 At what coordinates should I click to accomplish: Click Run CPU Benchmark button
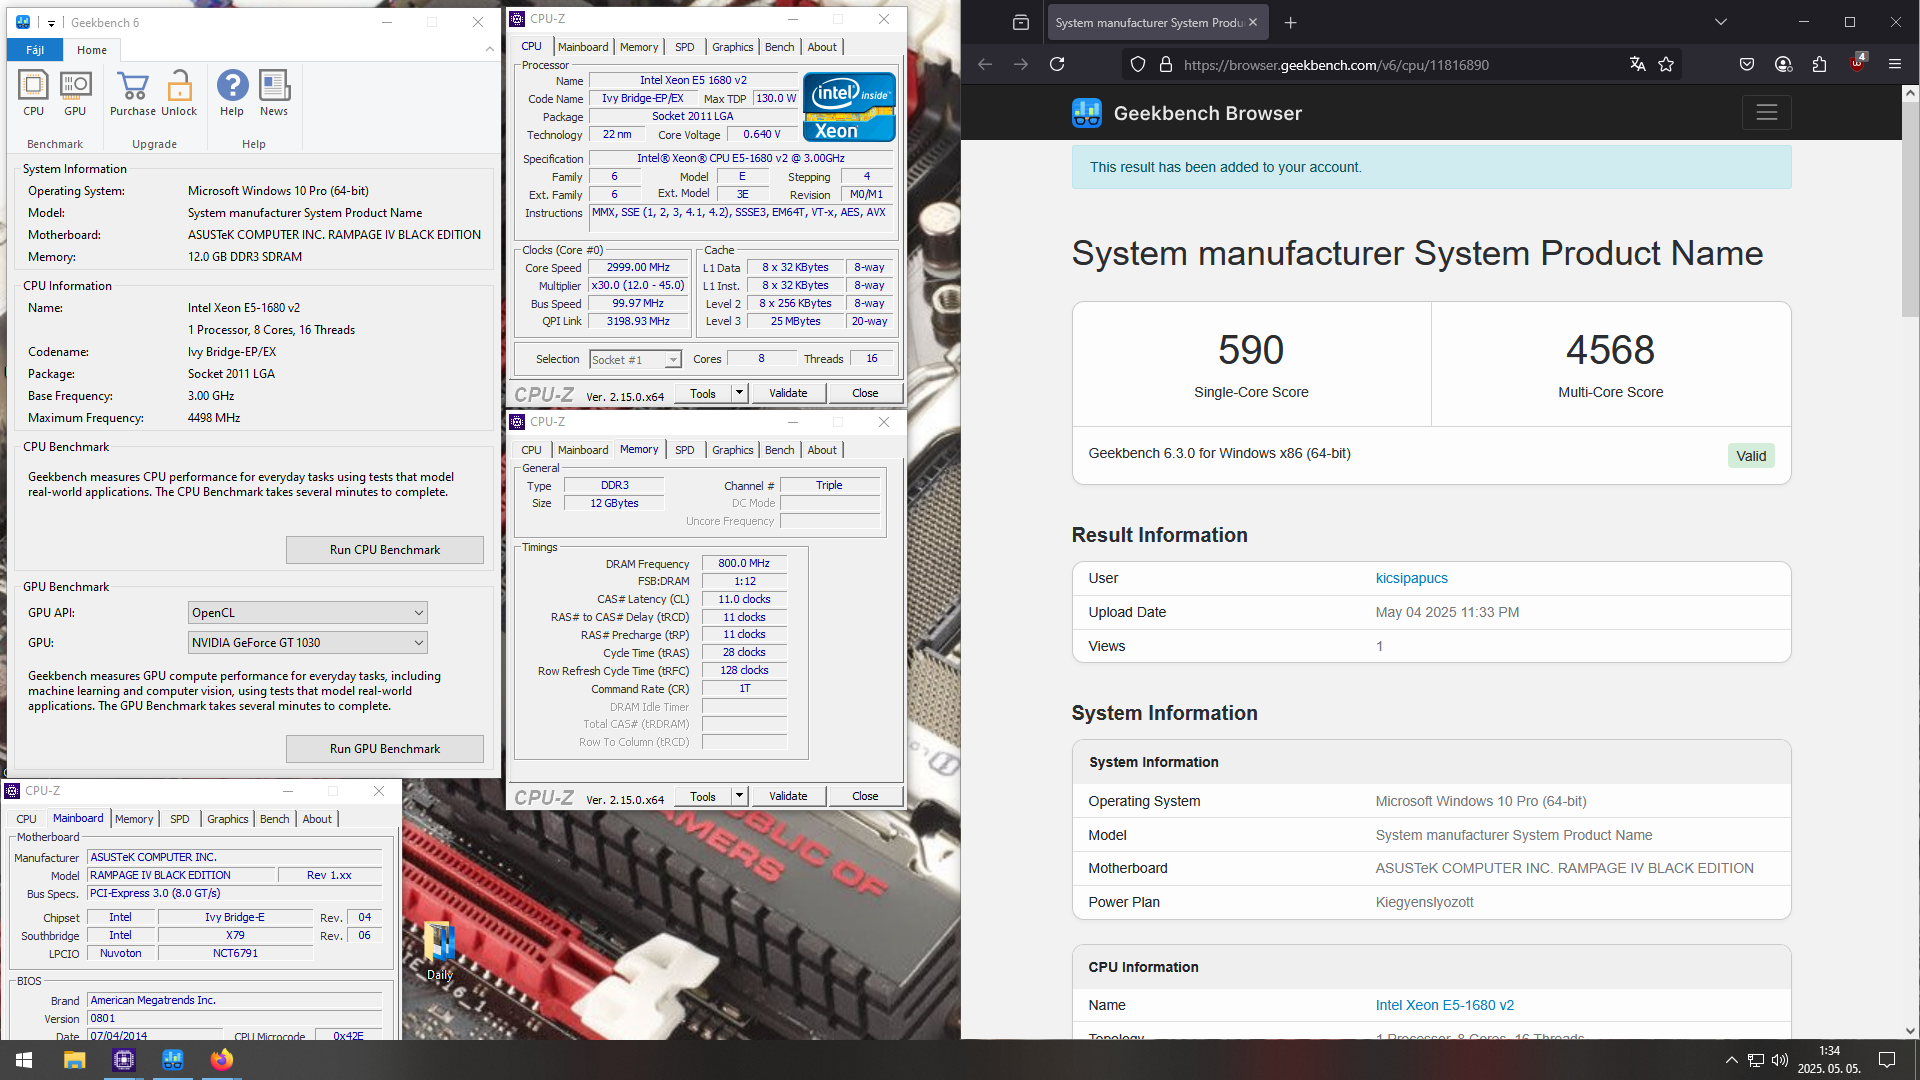(384, 550)
